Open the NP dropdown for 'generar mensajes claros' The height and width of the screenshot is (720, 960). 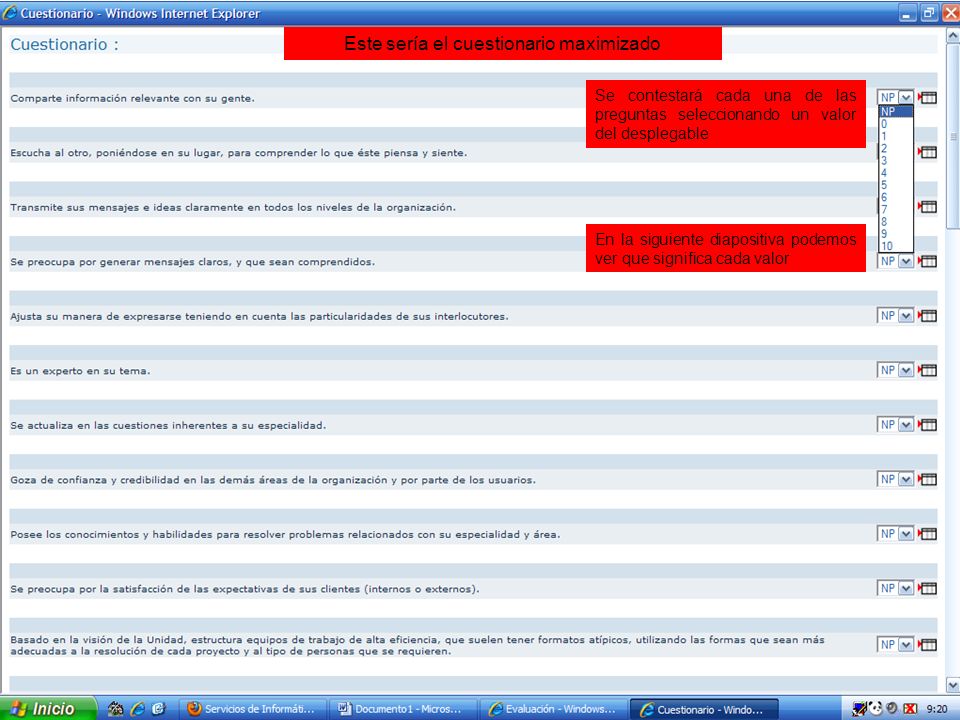click(896, 261)
